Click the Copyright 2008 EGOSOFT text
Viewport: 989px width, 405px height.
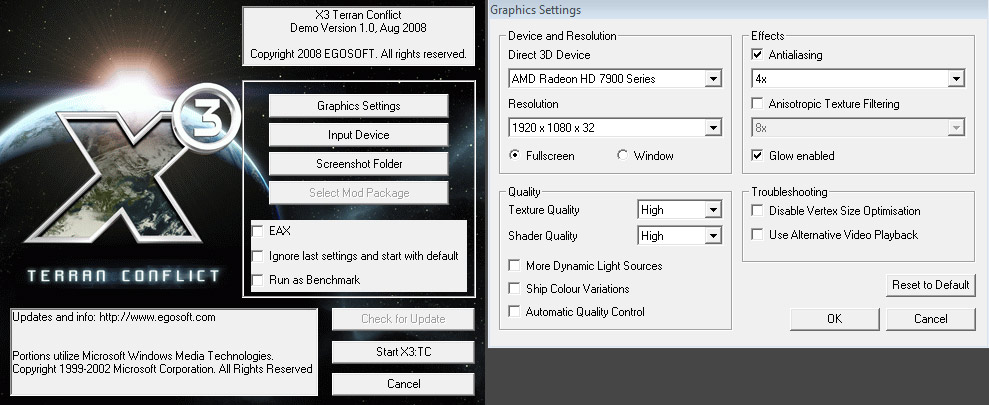click(x=358, y=54)
